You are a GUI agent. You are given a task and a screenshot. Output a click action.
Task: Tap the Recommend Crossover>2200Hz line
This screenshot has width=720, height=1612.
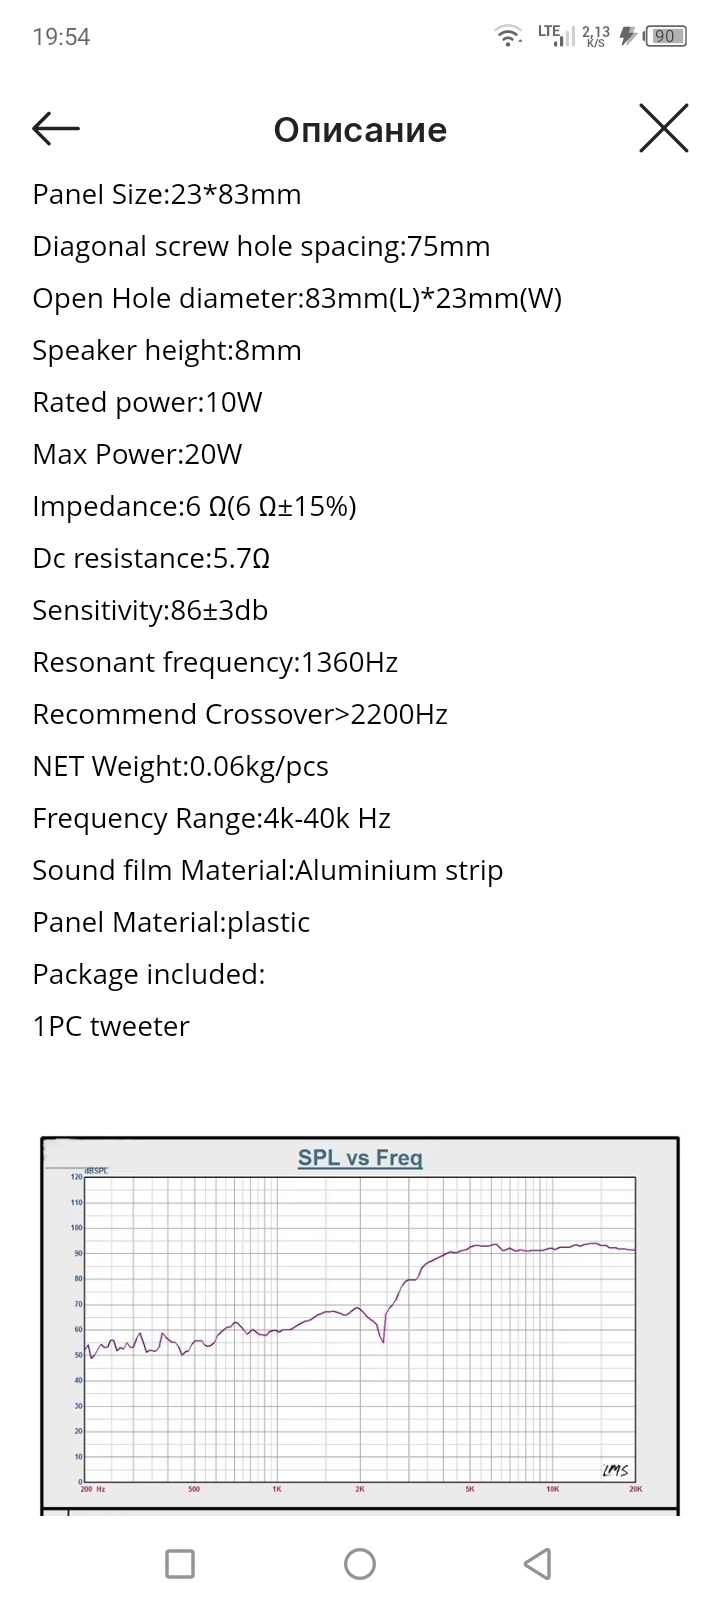240,714
